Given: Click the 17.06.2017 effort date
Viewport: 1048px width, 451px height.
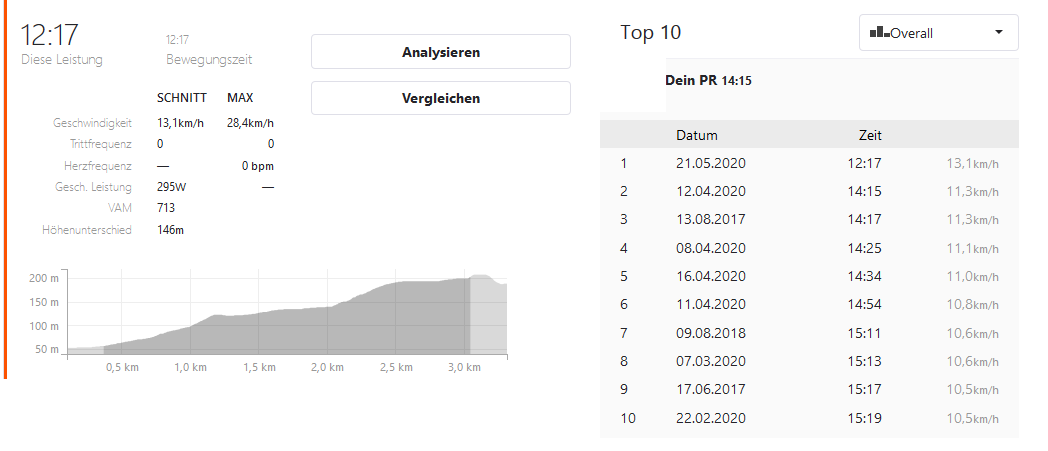Looking at the screenshot, I should point(711,389).
